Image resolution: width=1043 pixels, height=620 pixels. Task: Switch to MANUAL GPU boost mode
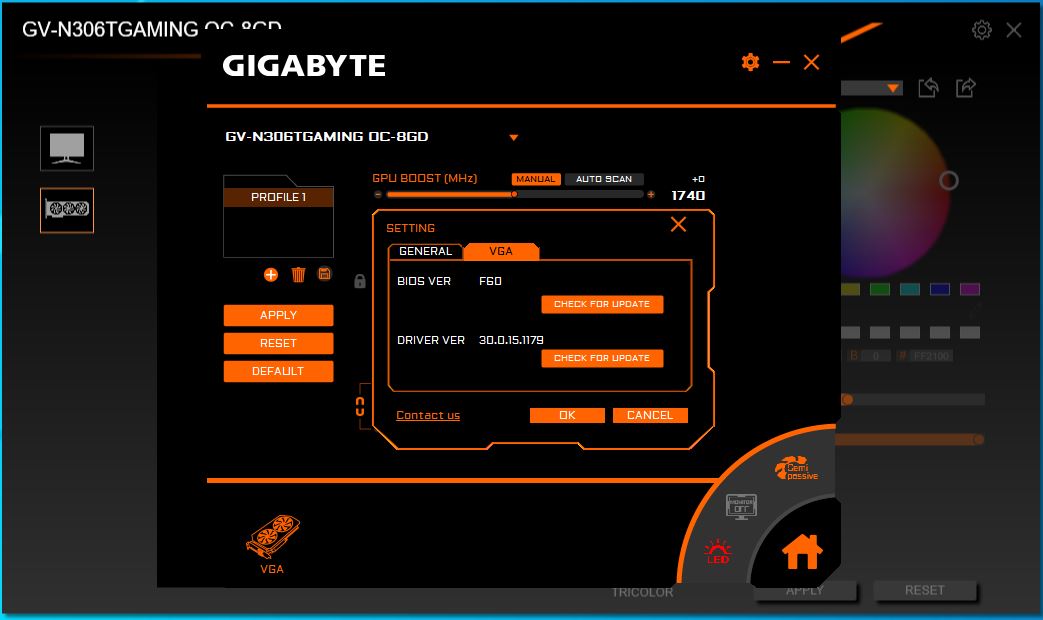click(x=535, y=179)
